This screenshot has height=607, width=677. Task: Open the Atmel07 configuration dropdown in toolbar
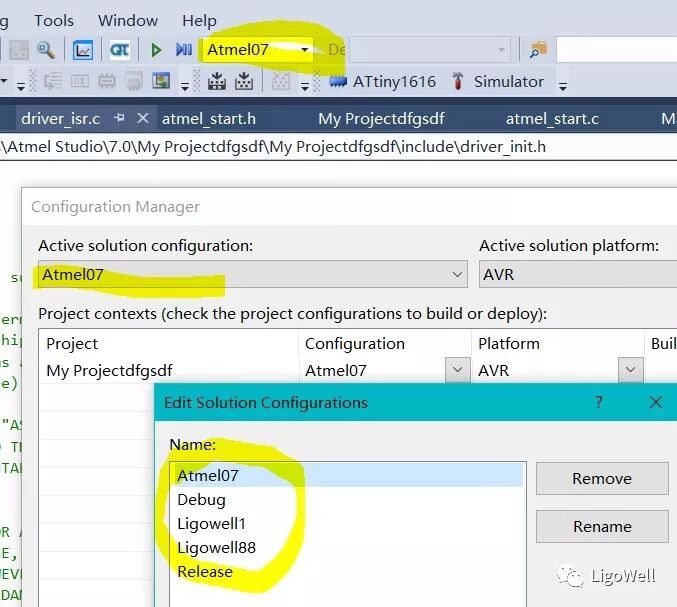coord(304,50)
